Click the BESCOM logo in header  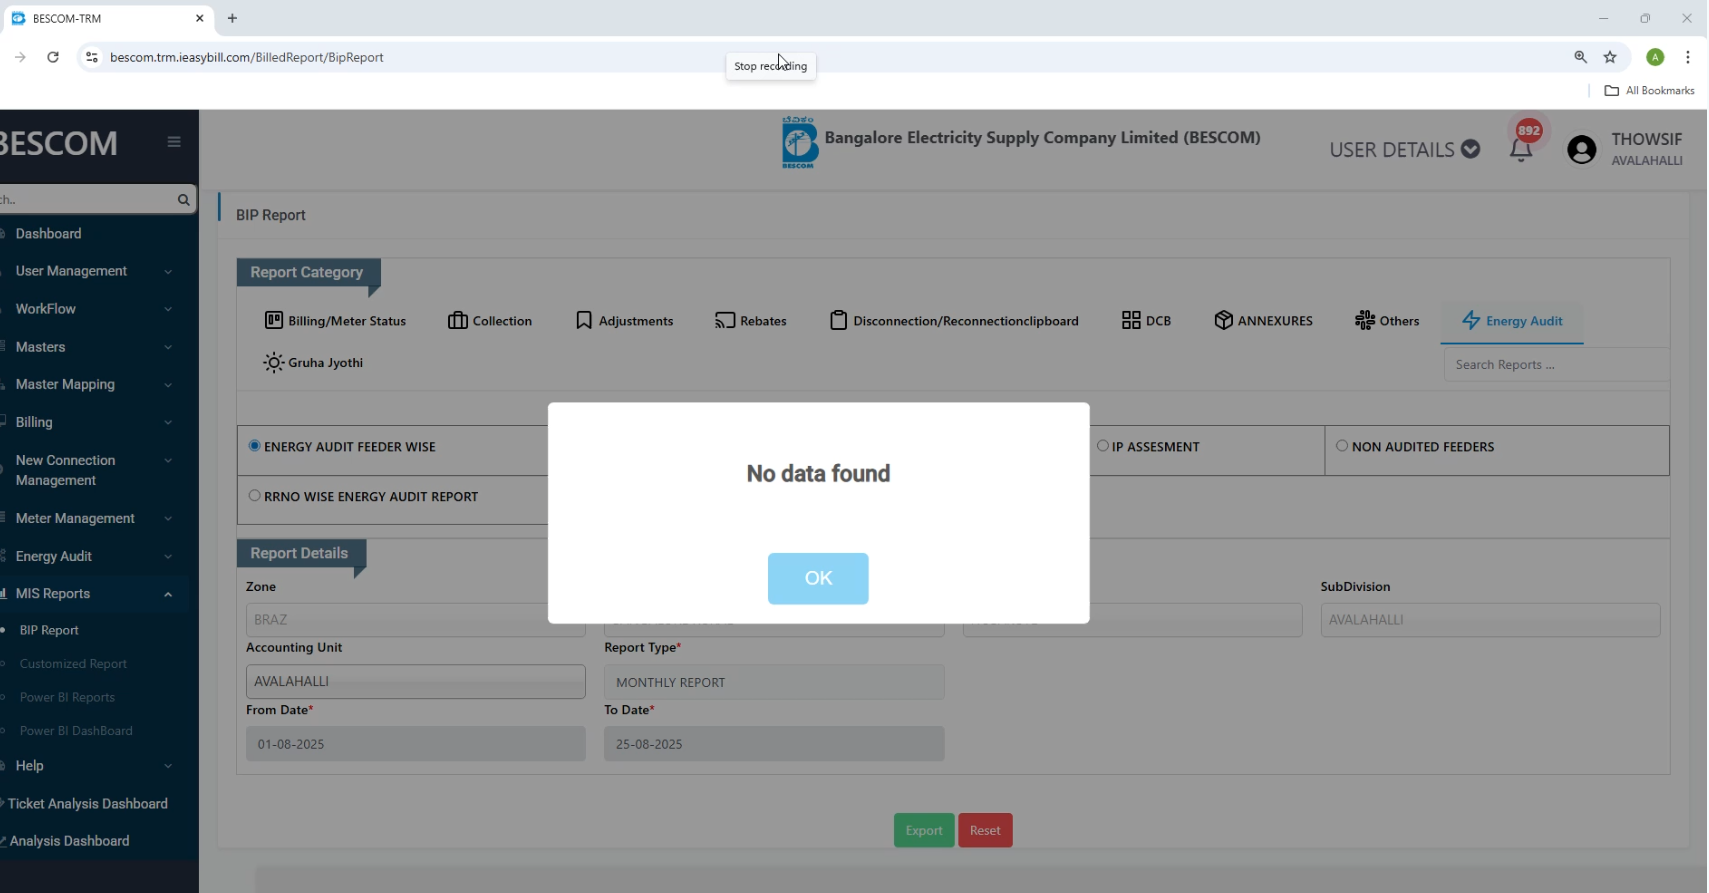[x=799, y=142]
